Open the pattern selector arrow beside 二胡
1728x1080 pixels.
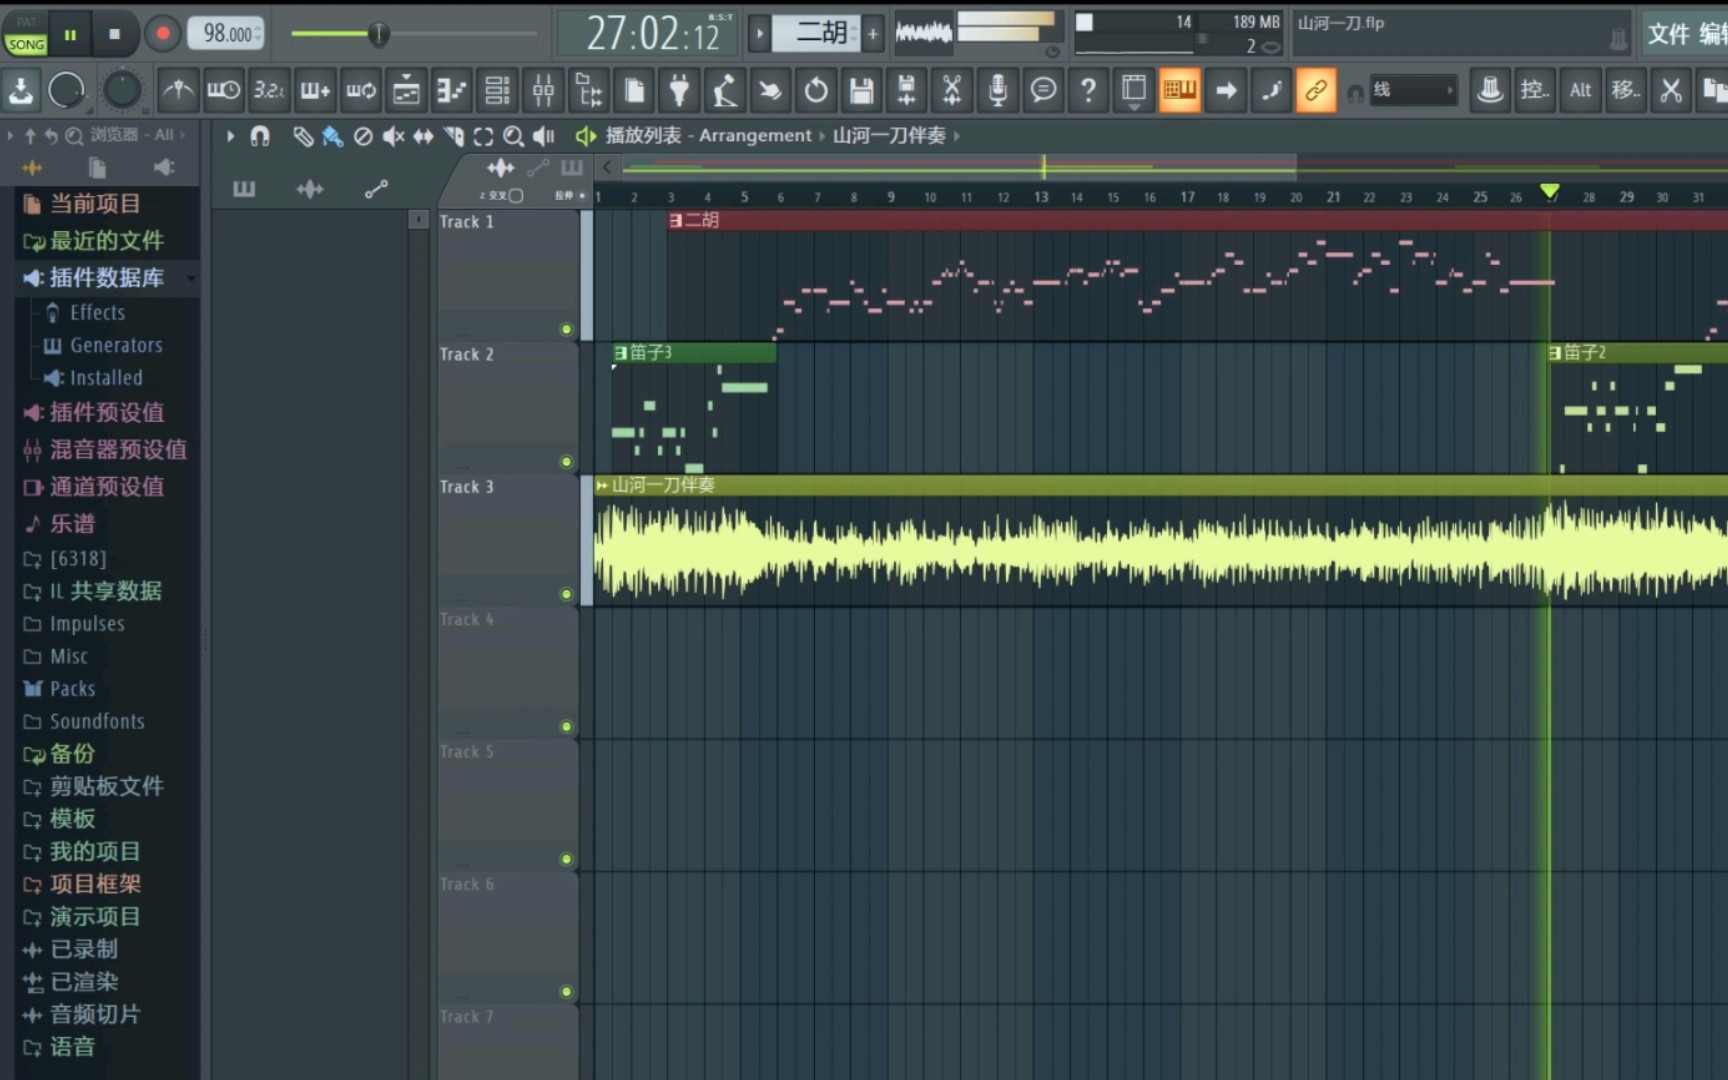coord(760,34)
